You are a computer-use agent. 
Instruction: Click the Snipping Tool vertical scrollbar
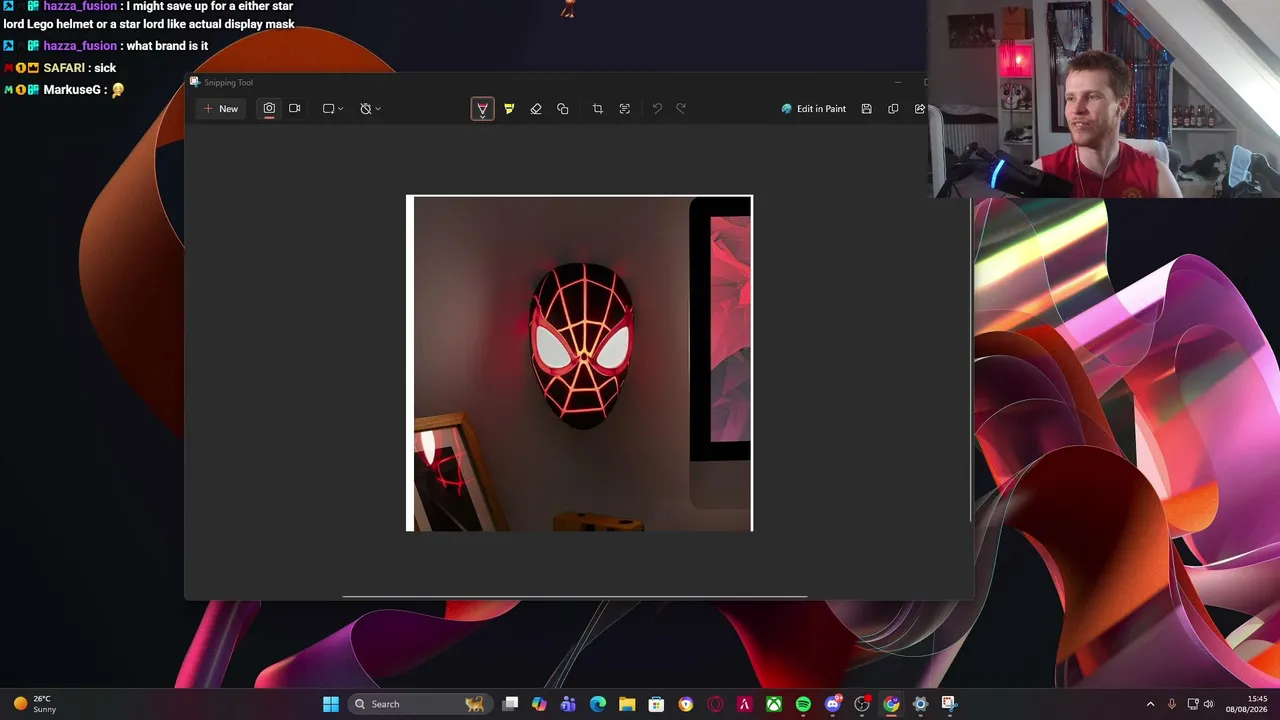point(972,360)
